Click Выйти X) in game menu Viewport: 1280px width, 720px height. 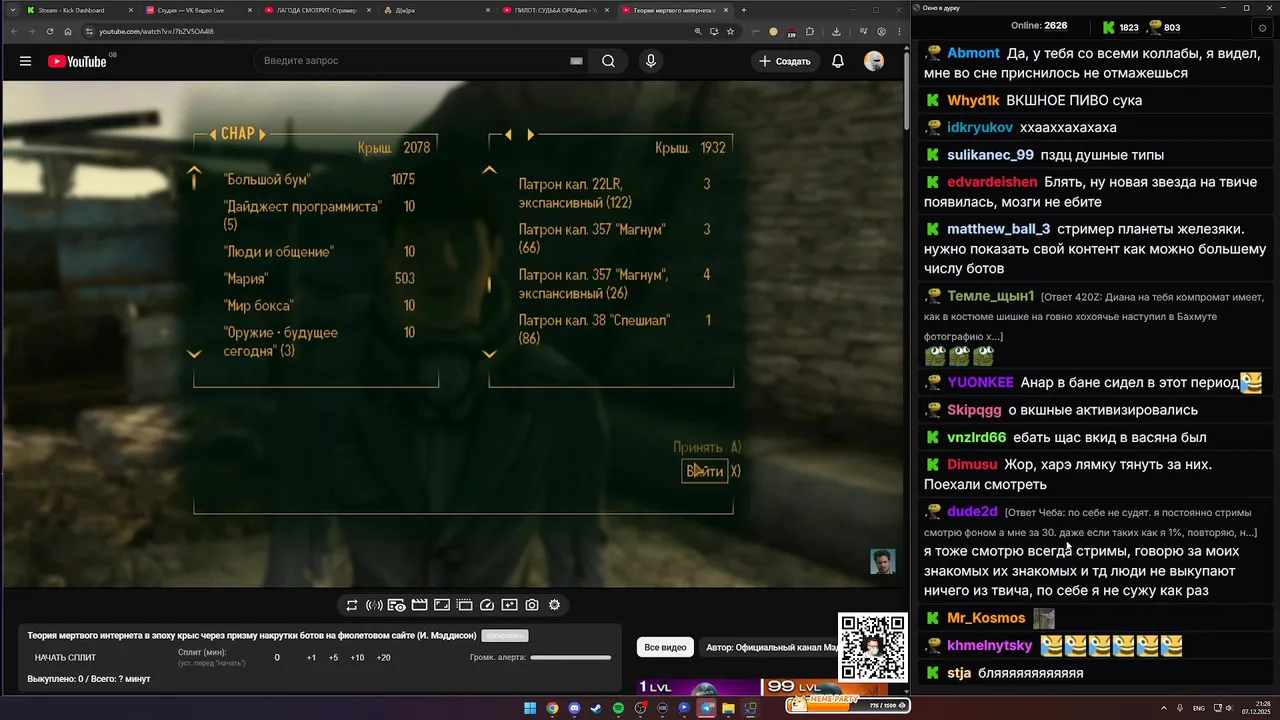[x=712, y=471]
